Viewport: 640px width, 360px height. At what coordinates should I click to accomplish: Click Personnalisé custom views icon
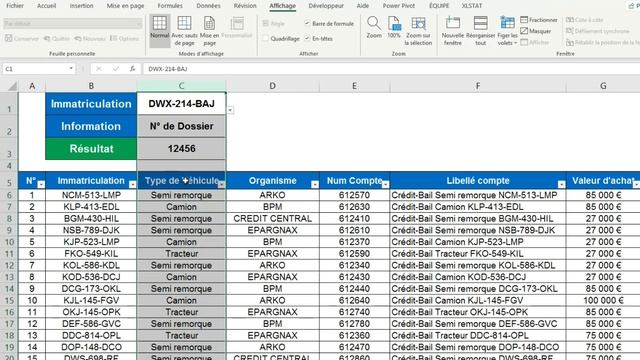(237, 27)
